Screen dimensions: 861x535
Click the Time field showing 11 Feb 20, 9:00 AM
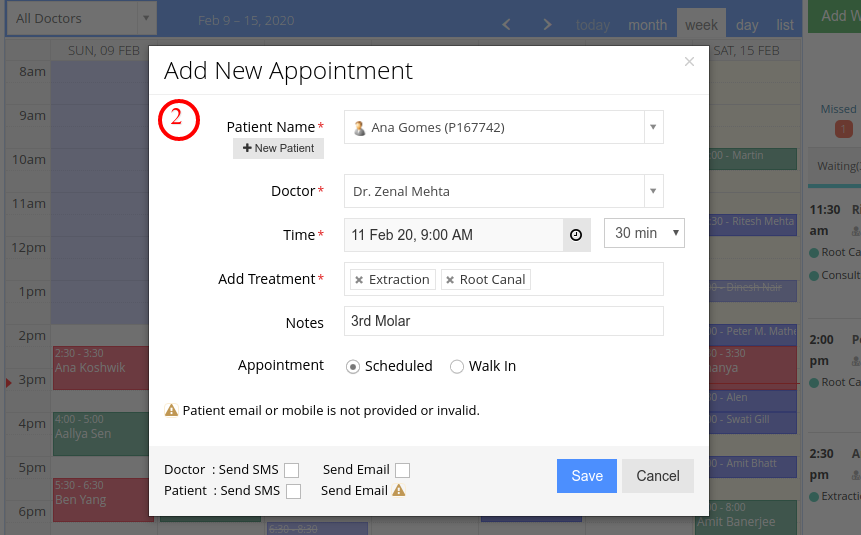point(454,235)
